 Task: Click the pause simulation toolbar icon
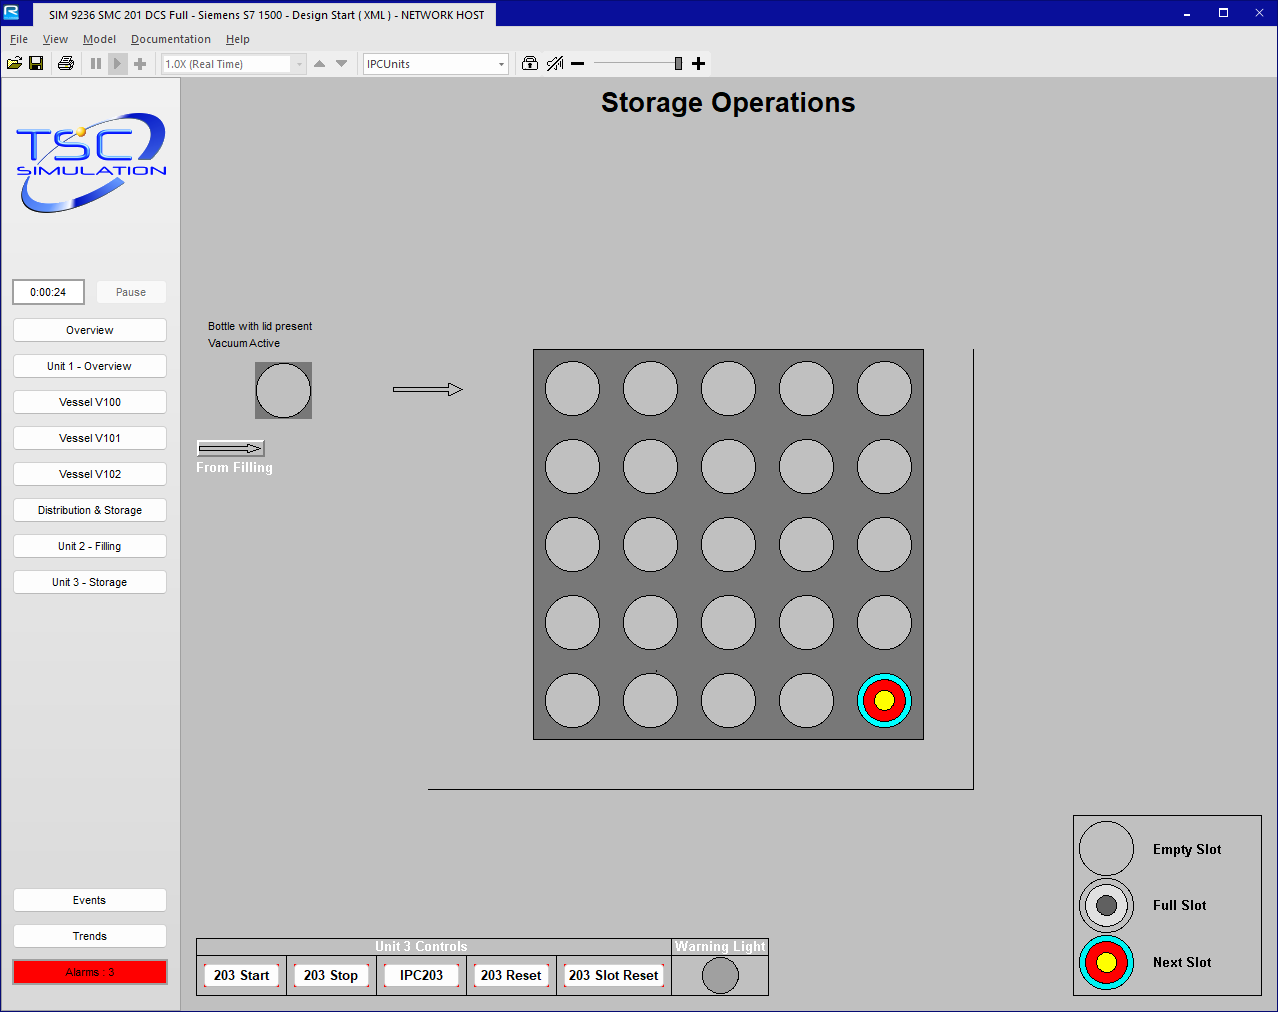point(96,63)
